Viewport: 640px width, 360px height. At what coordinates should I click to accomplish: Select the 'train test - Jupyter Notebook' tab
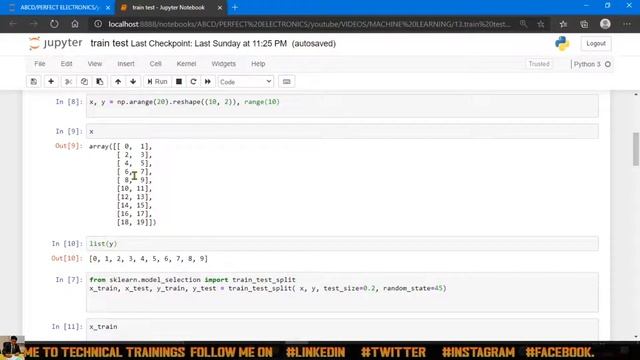tap(168, 7)
